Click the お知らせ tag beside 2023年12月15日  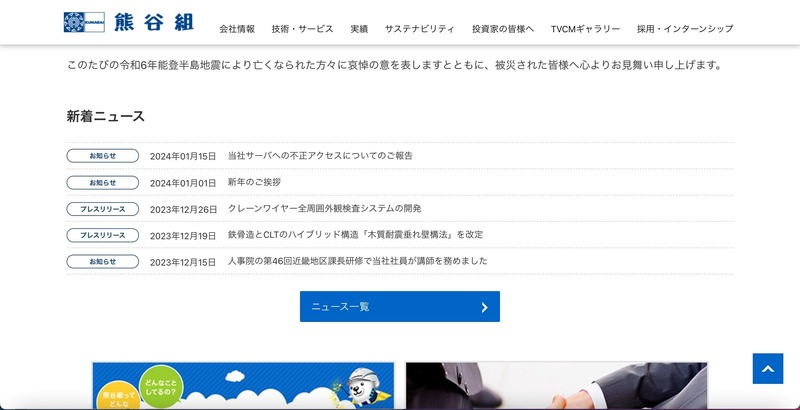(102, 262)
